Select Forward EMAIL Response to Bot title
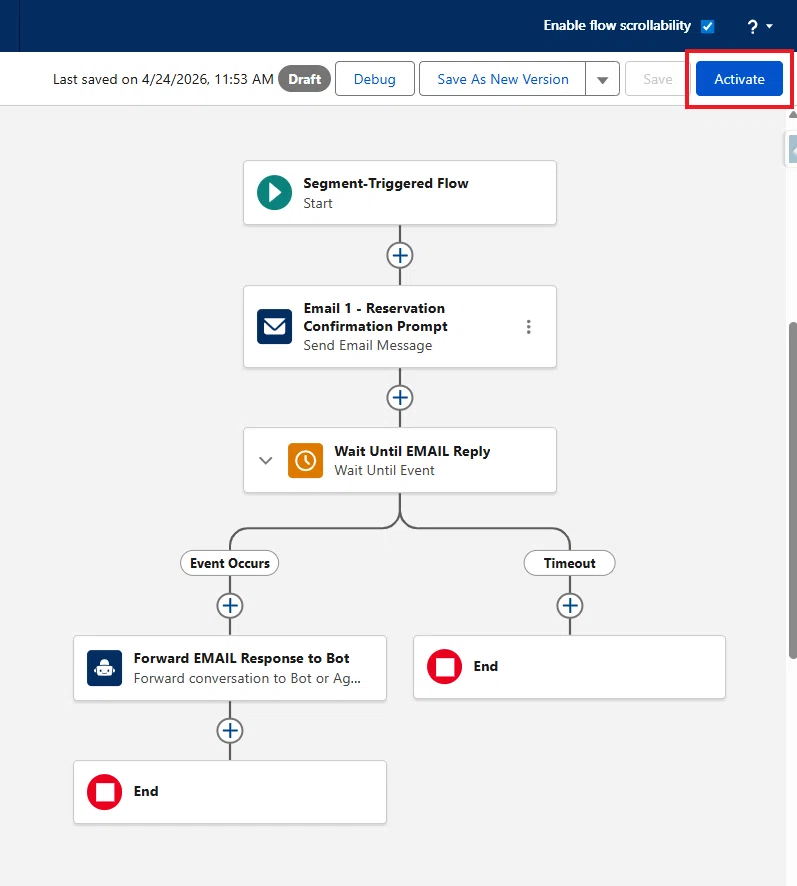 (241, 658)
